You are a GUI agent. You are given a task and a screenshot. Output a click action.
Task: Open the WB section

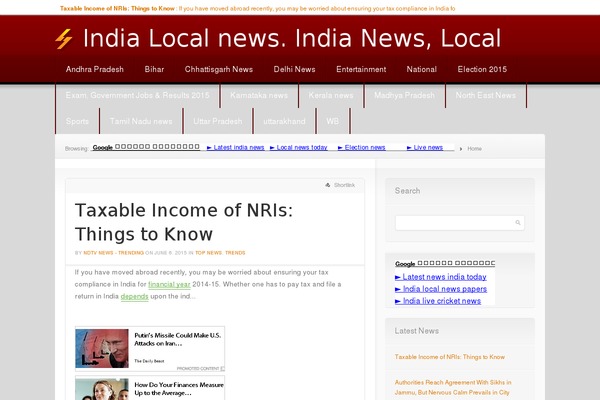click(332, 121)
